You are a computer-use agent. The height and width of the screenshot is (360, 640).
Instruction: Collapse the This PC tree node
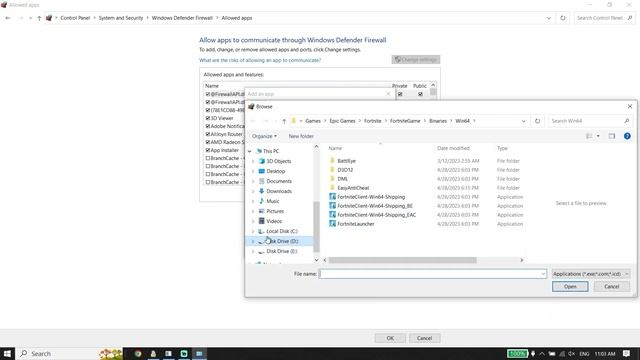click(x=249, y=151)
